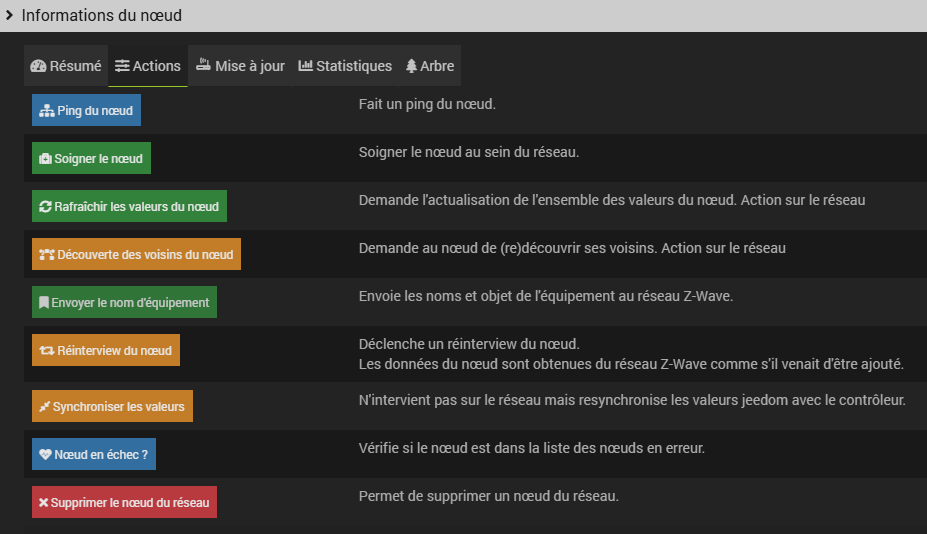Click the refresh icon on Rafraîchir les valeurs
Viewport: 927px width, 534px height.
[45, 207]
